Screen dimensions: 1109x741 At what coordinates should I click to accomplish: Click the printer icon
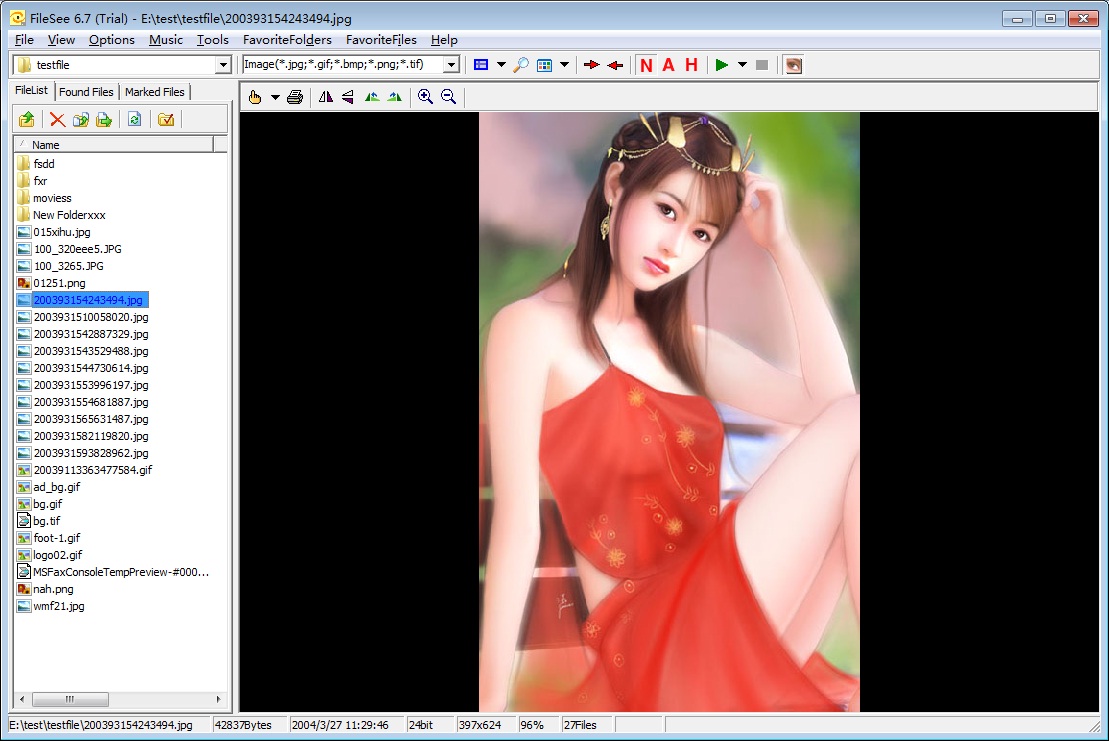295,97
